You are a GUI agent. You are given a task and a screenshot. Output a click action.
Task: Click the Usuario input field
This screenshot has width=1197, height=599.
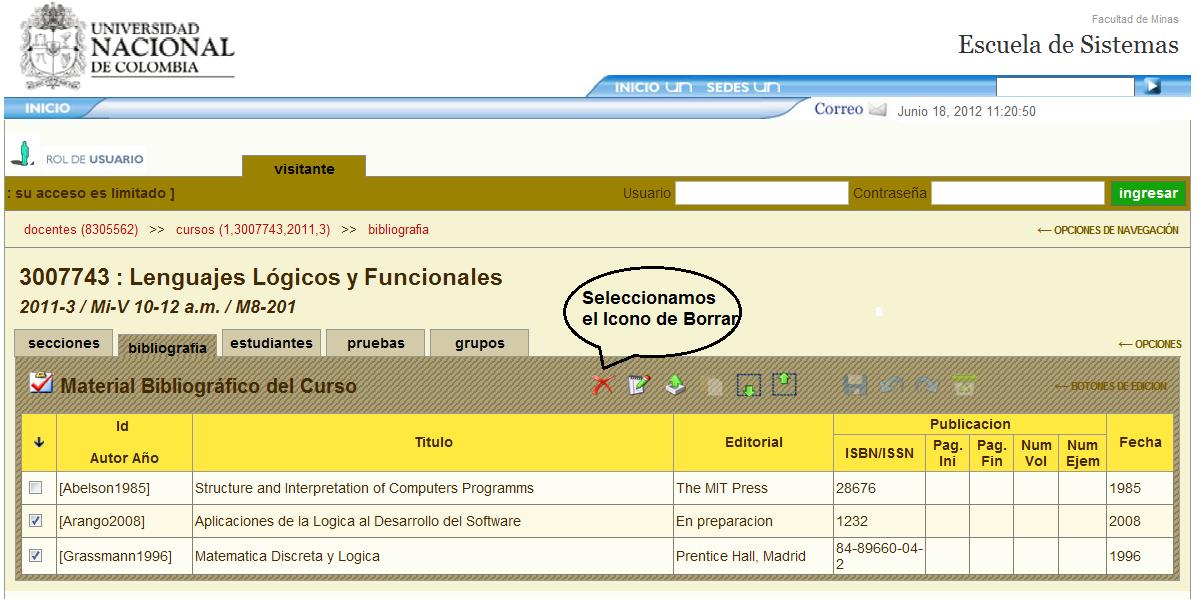point(761,193)
